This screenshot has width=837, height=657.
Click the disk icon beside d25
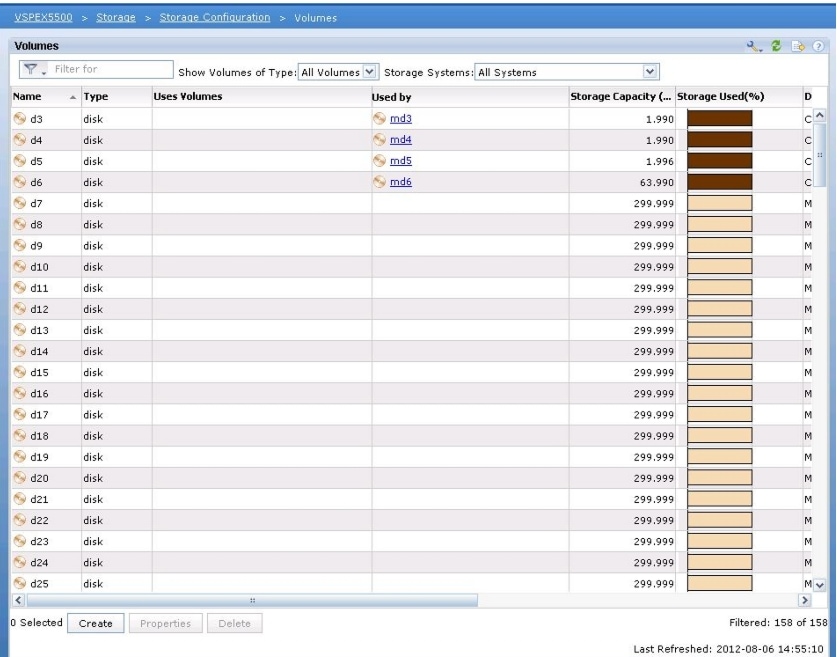click(x=19, y=583)
